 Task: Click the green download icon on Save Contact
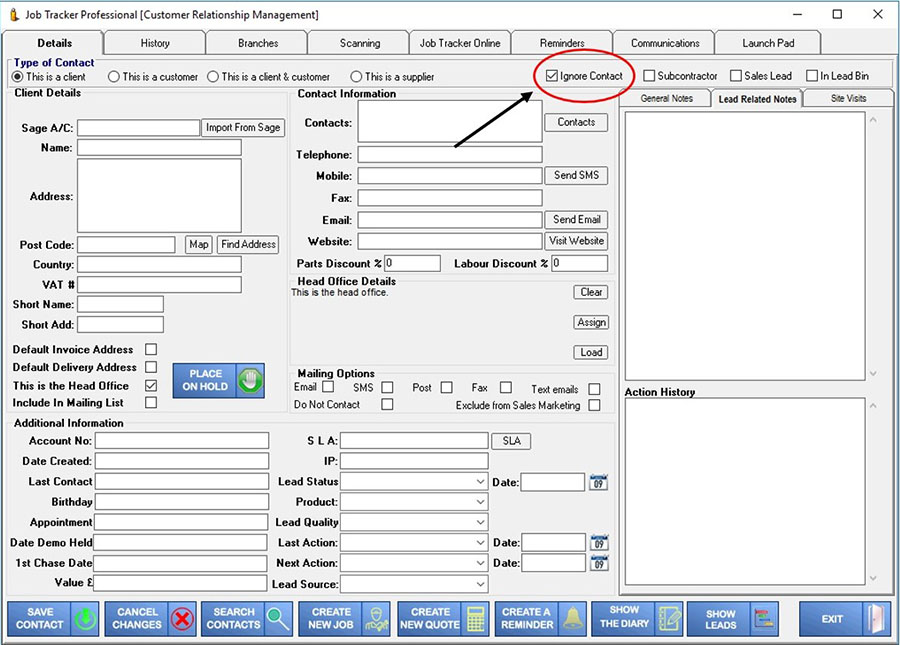pyautogui.click(x=86, y=619)
